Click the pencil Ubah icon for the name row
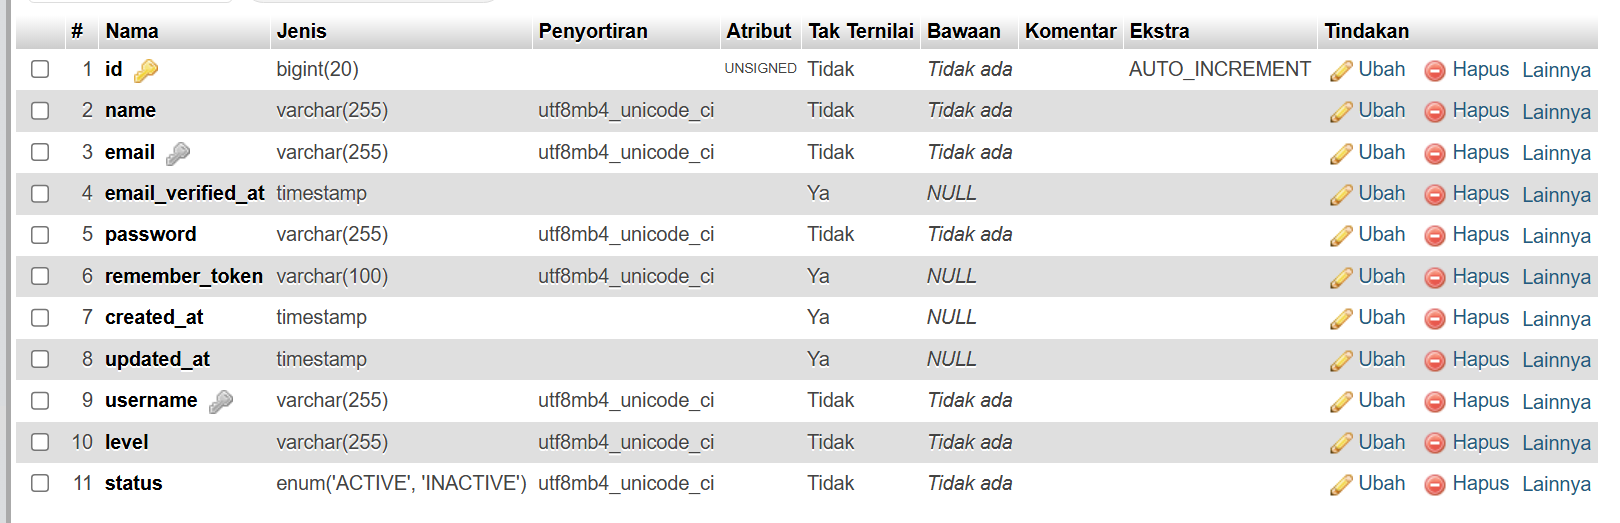Viewport: 1620px width, 523px height. tap(1341, 112)
